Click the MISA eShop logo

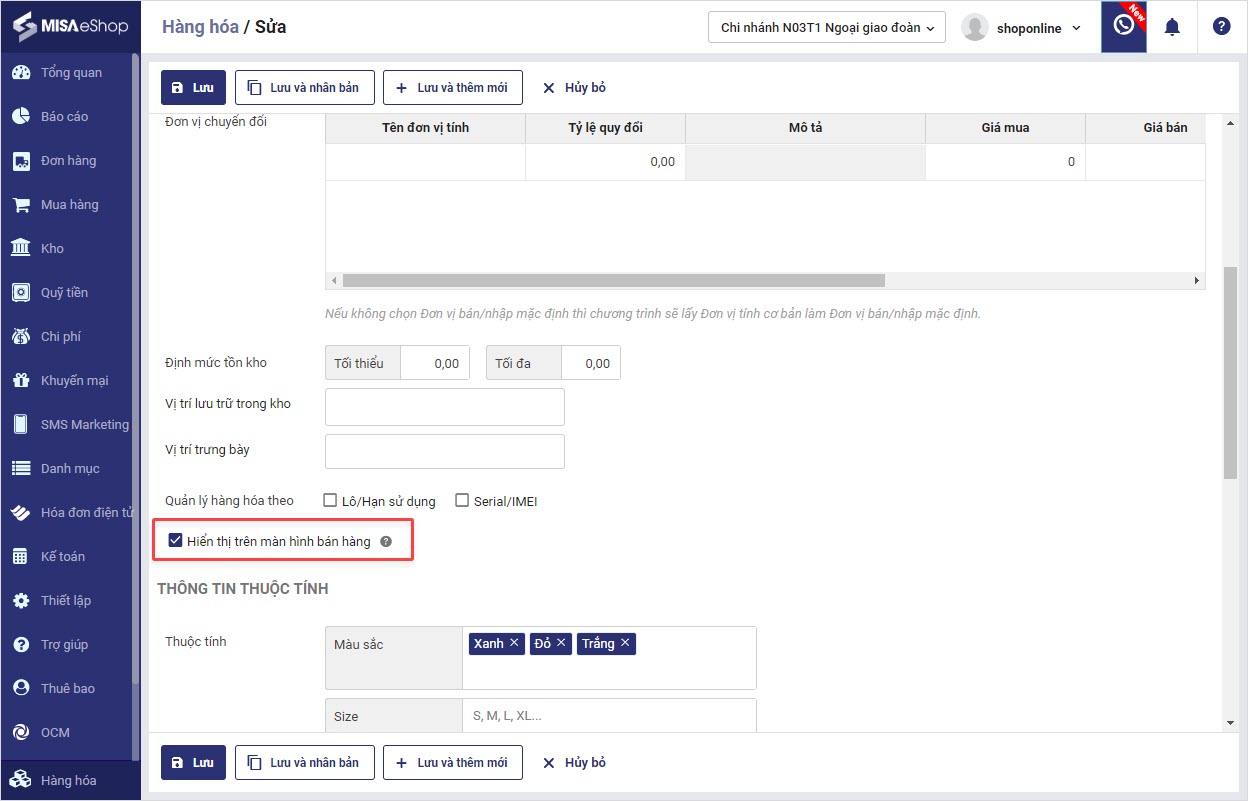coord(70,26)
